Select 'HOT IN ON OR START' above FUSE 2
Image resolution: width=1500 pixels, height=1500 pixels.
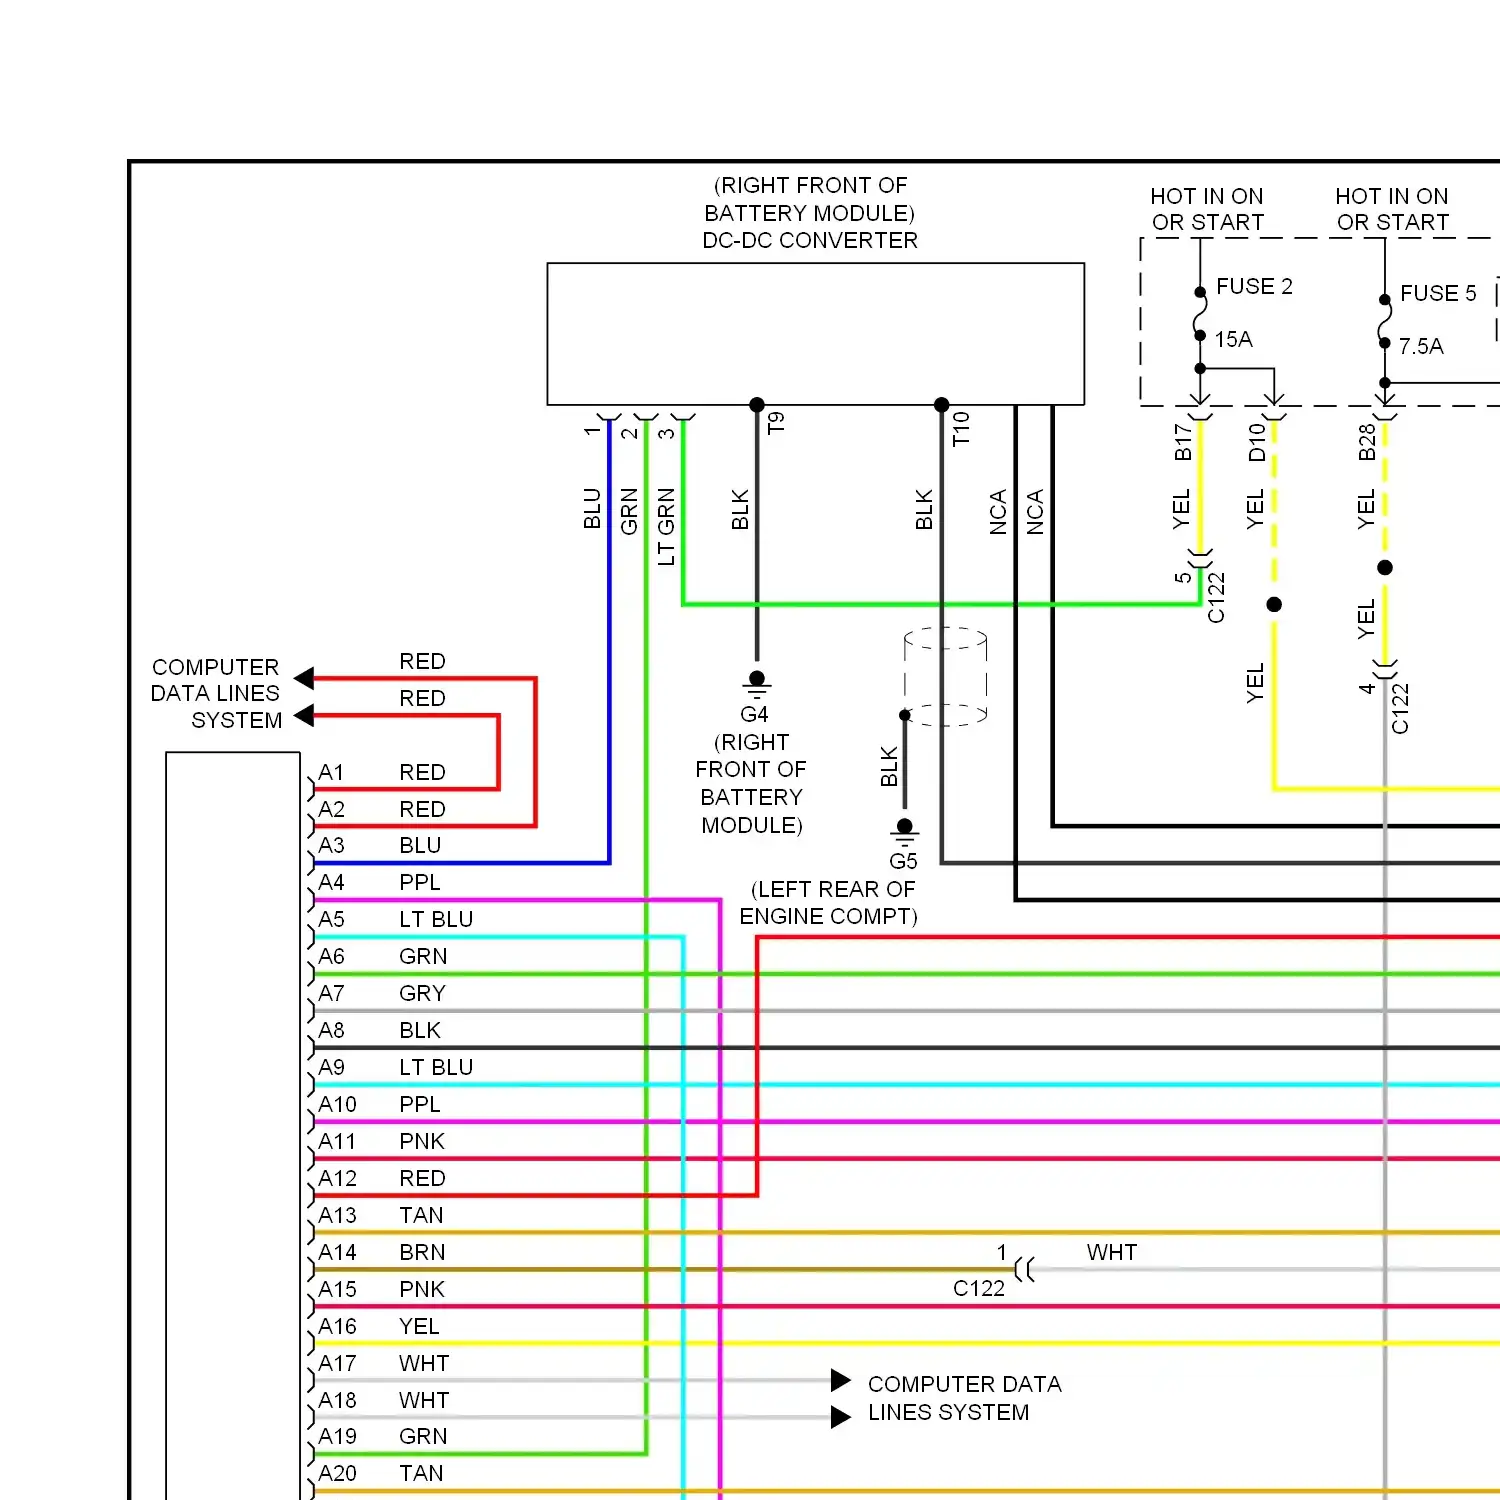pyautogui.click(x=1207, y=210)
